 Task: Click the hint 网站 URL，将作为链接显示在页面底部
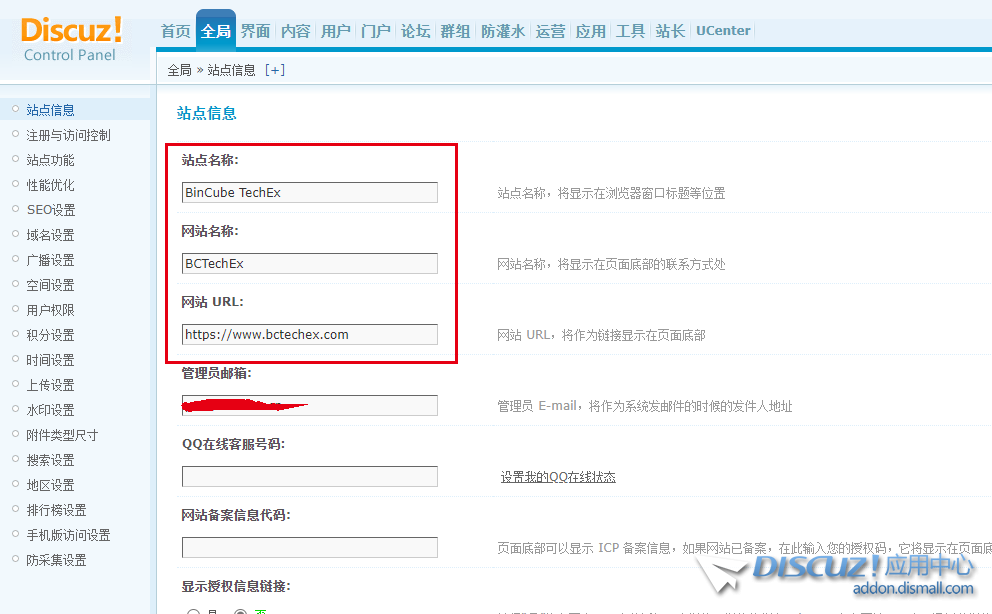pyautogui.click(x=601, y=335)
